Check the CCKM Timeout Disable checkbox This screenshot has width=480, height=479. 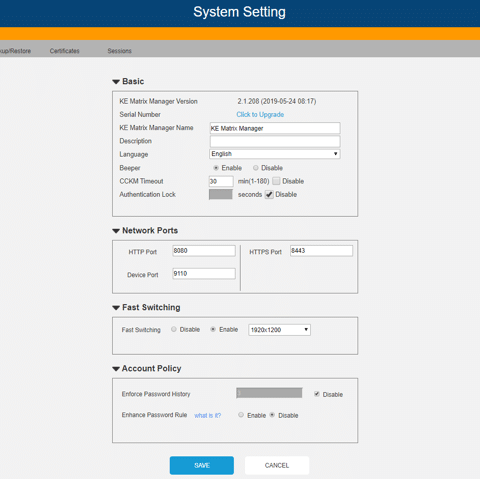tap(276, 181)
